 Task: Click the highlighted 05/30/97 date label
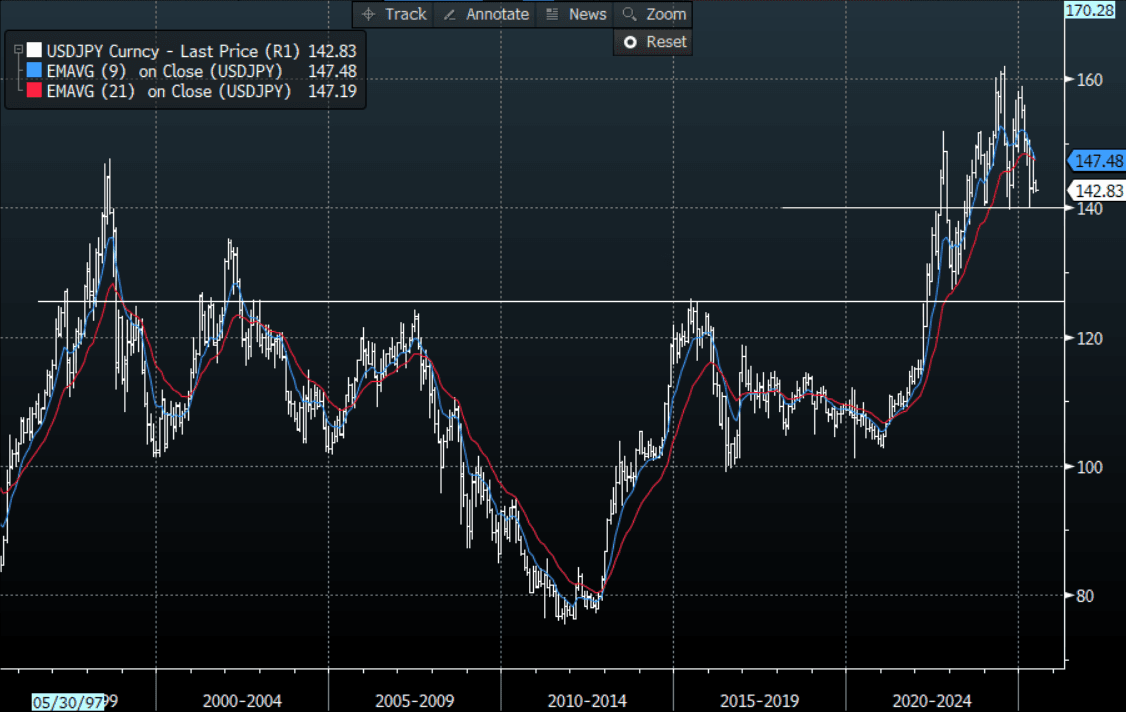point(66,701)
